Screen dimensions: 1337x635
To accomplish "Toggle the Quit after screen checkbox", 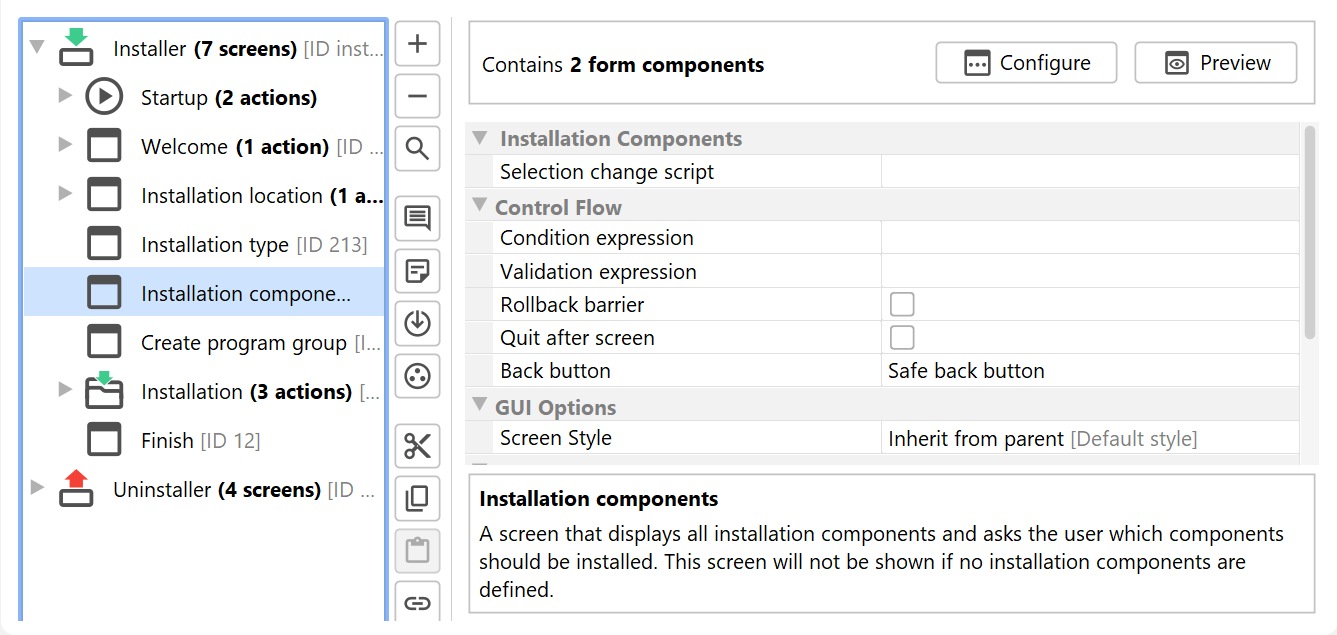I will pyautogui.click(x=902, y=337).
